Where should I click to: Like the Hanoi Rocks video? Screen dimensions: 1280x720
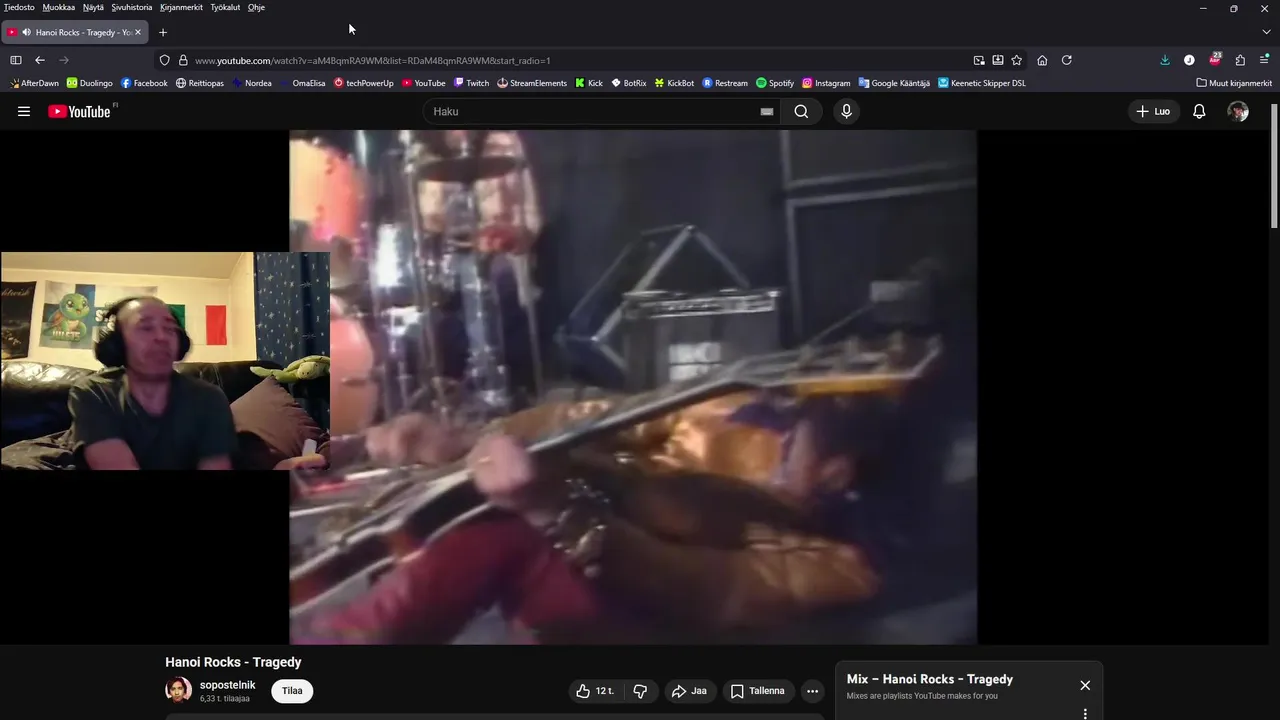[595, 691]
